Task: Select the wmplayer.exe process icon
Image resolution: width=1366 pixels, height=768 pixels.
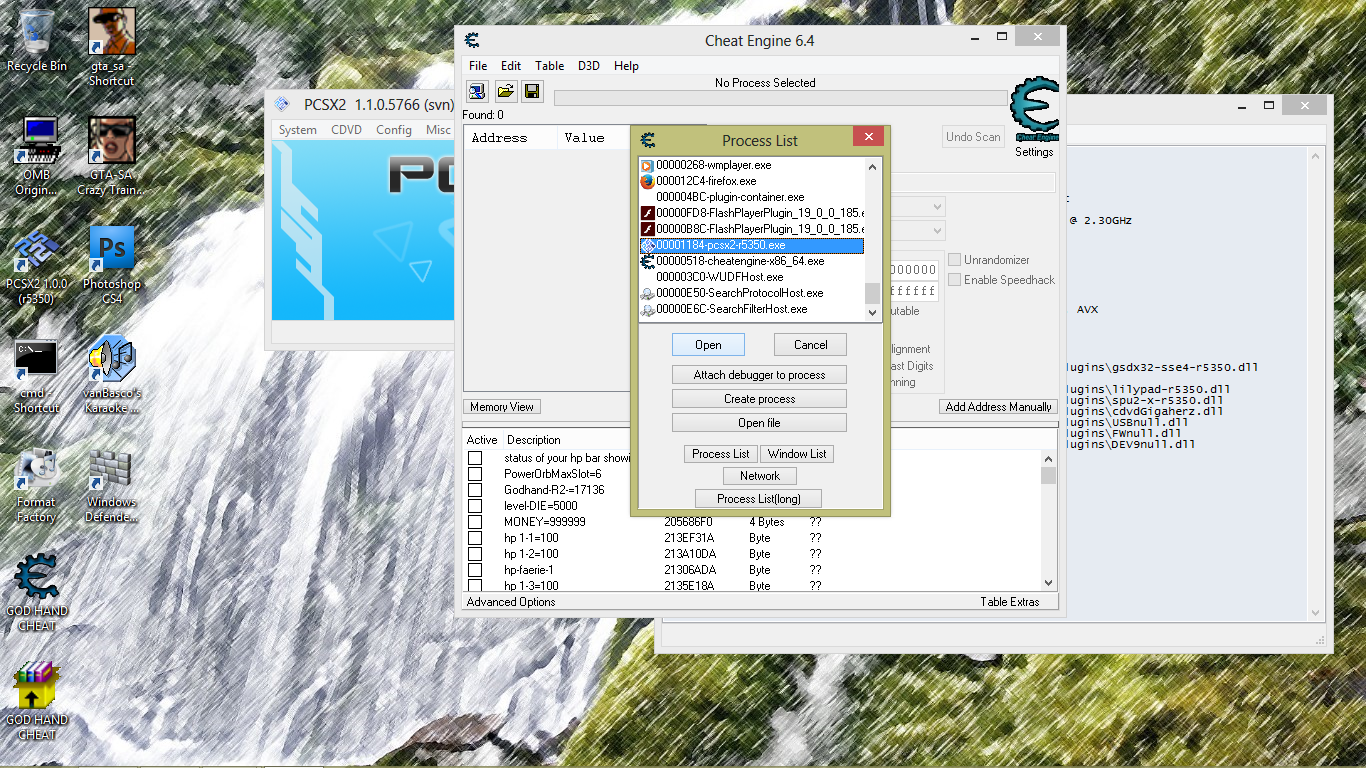Action: pyautogui.click(x=647, y=165)
